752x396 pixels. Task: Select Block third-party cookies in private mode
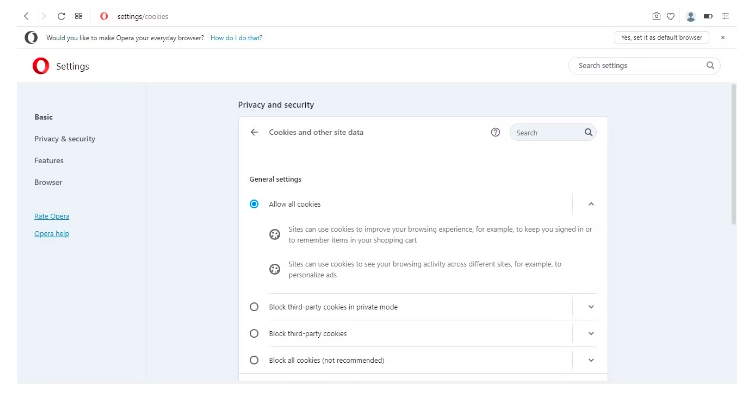pos(254,307)
